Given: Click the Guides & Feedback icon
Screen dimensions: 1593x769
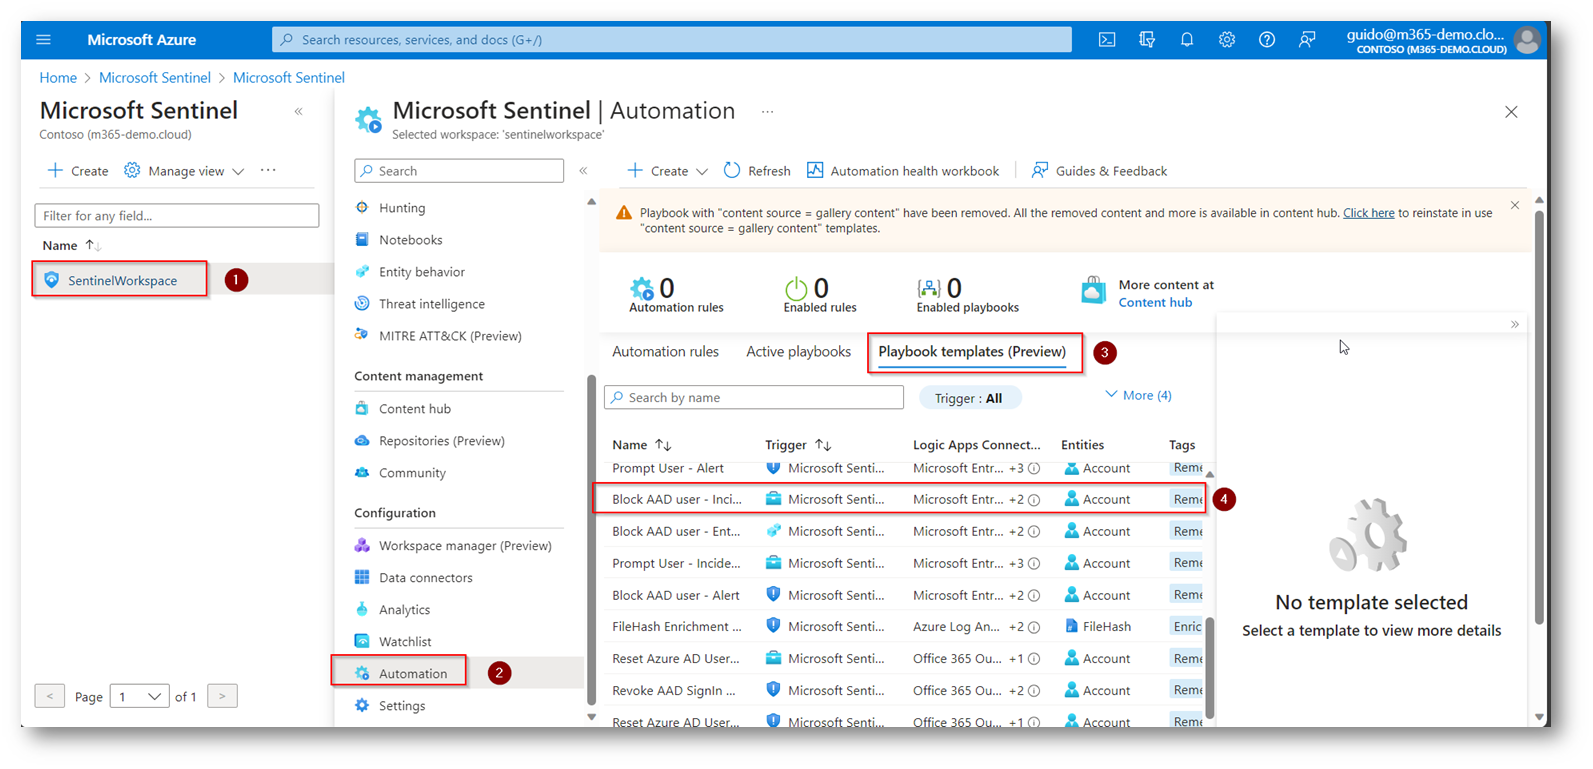Looking at the screenshot, I should click(1040, 171).
